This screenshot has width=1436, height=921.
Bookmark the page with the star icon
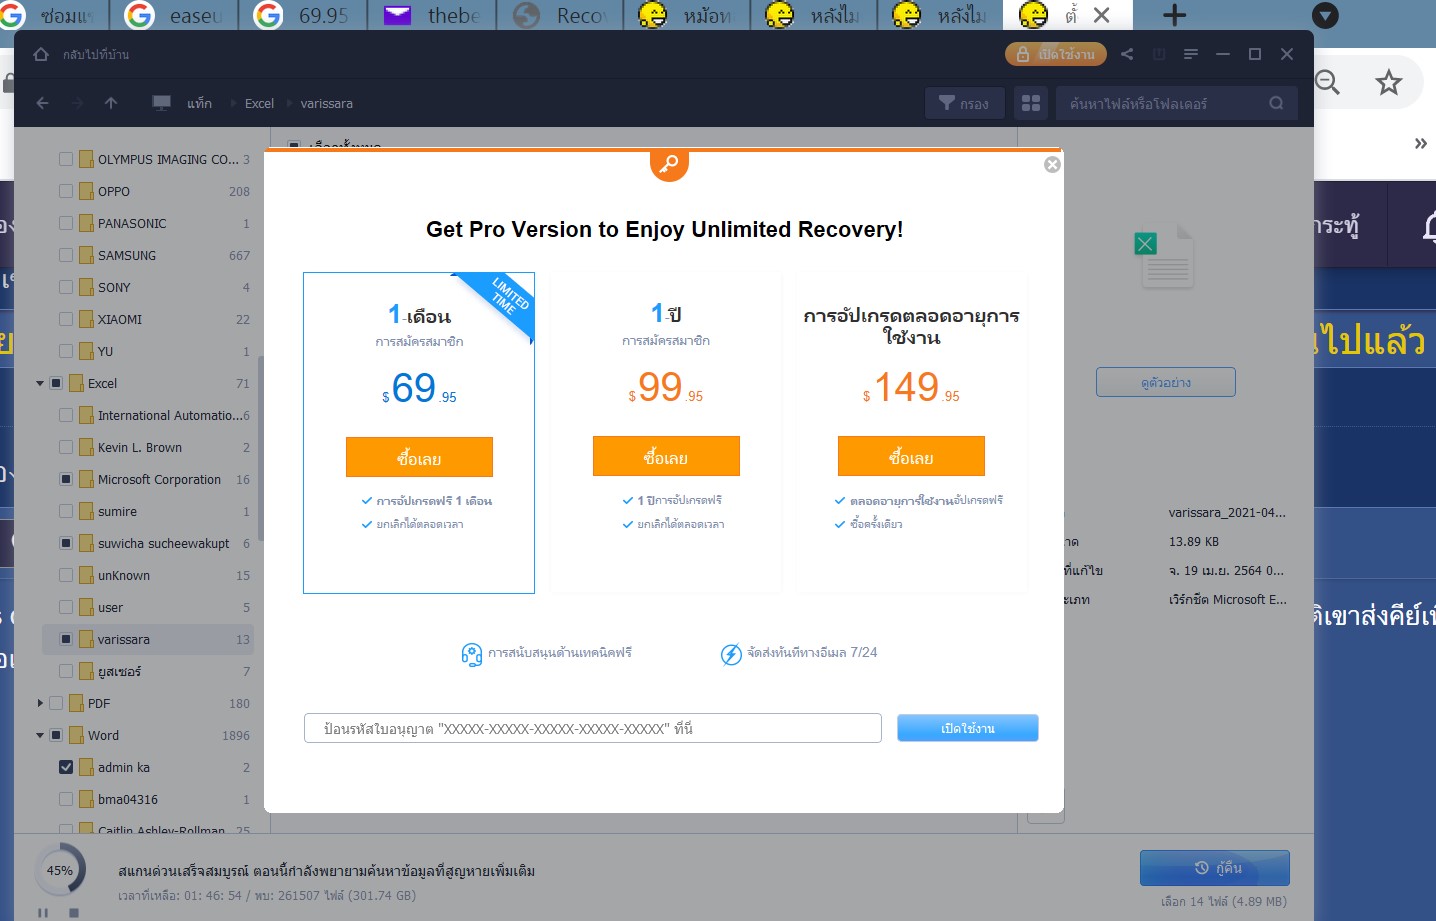(1388, 82)
